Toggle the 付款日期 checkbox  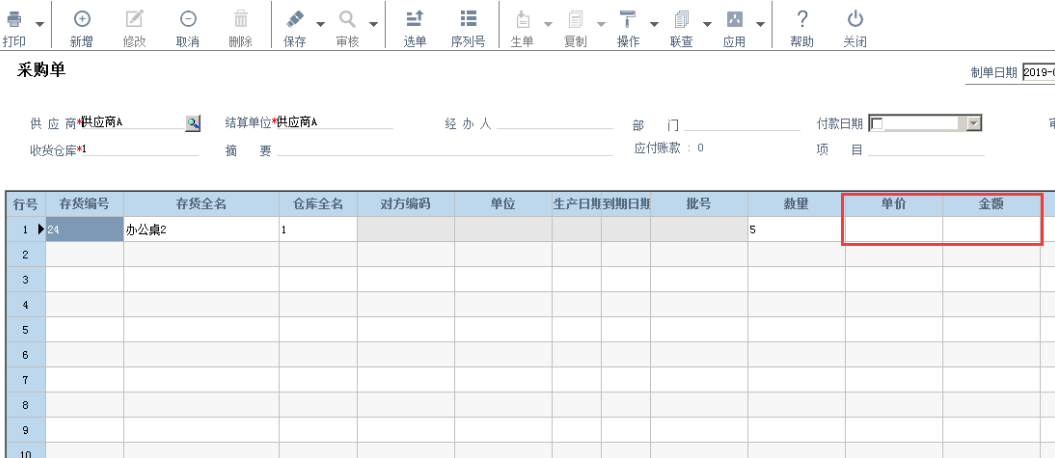click(x=877, y=123)
